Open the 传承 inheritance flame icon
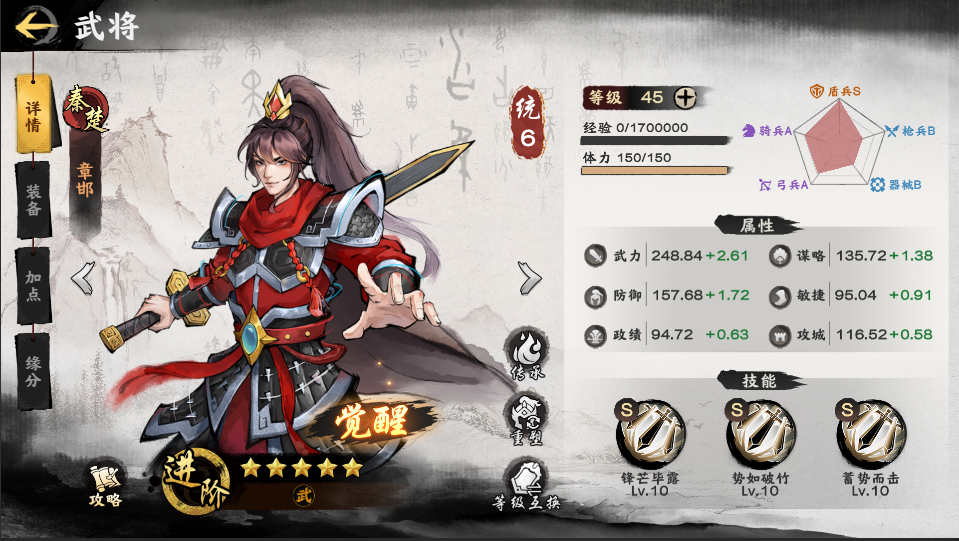The image size is (959, 541). (x=527, y=353)
